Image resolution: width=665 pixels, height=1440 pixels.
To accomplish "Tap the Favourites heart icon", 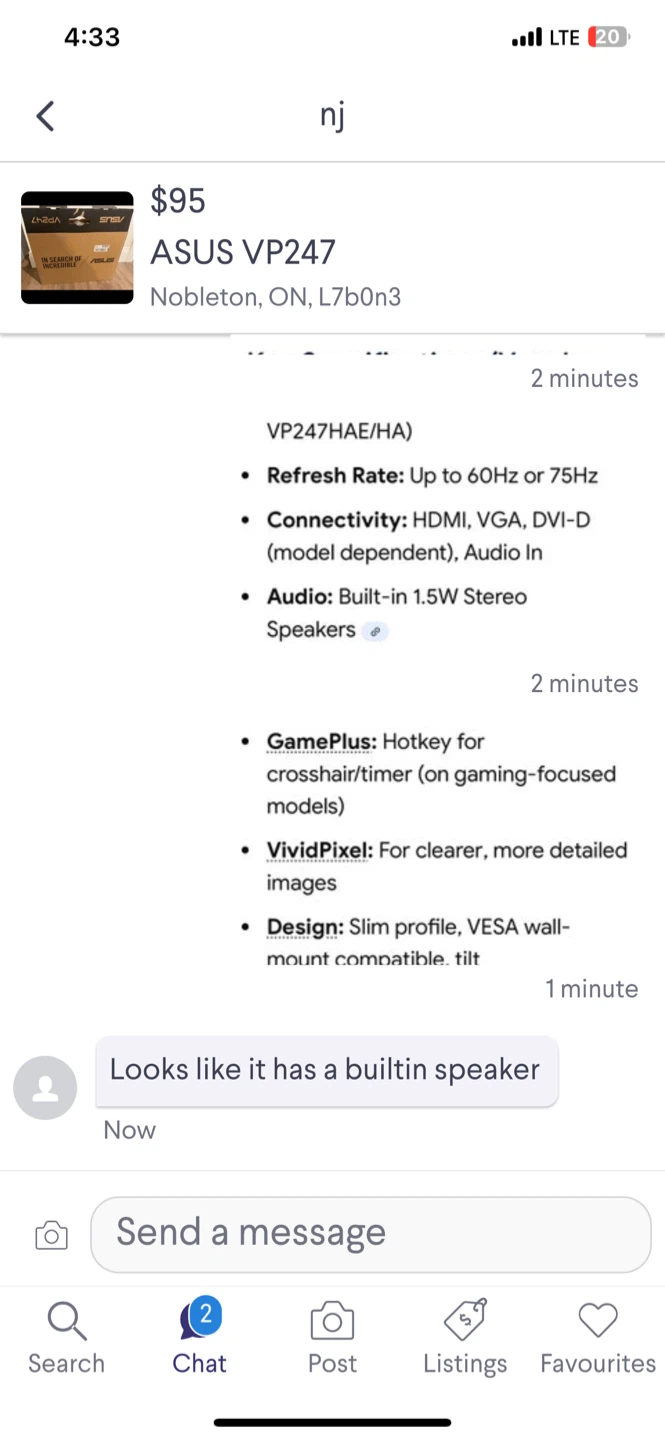I will point(598,1322).
